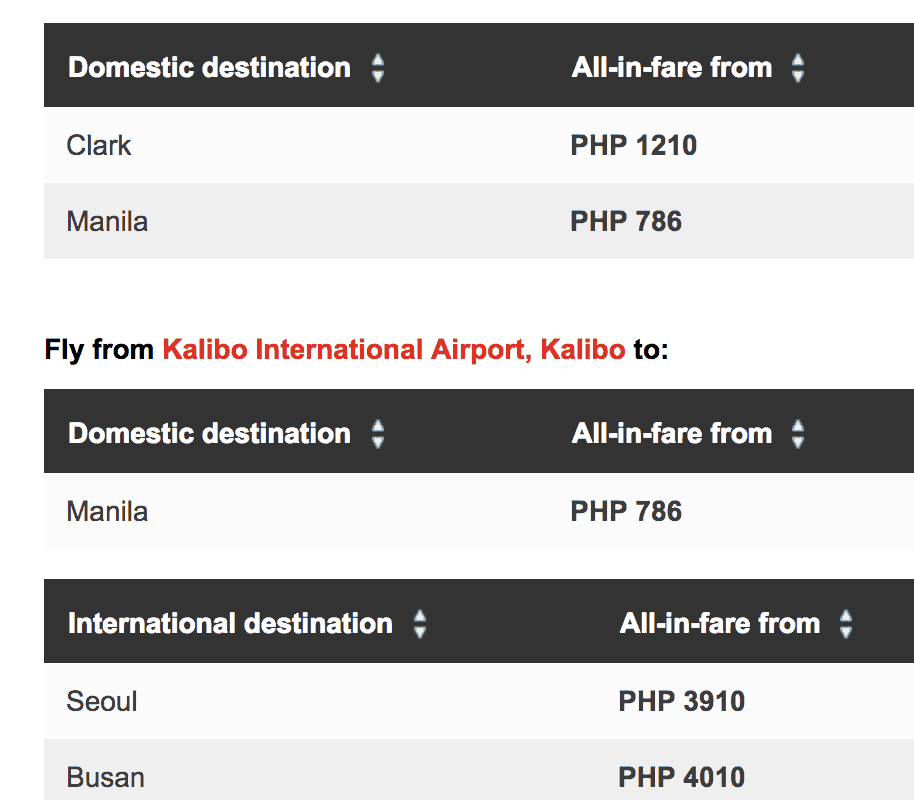Click the International destination column header text
The width and height of the screenshot is (914, 800).
tap(230, 624)
